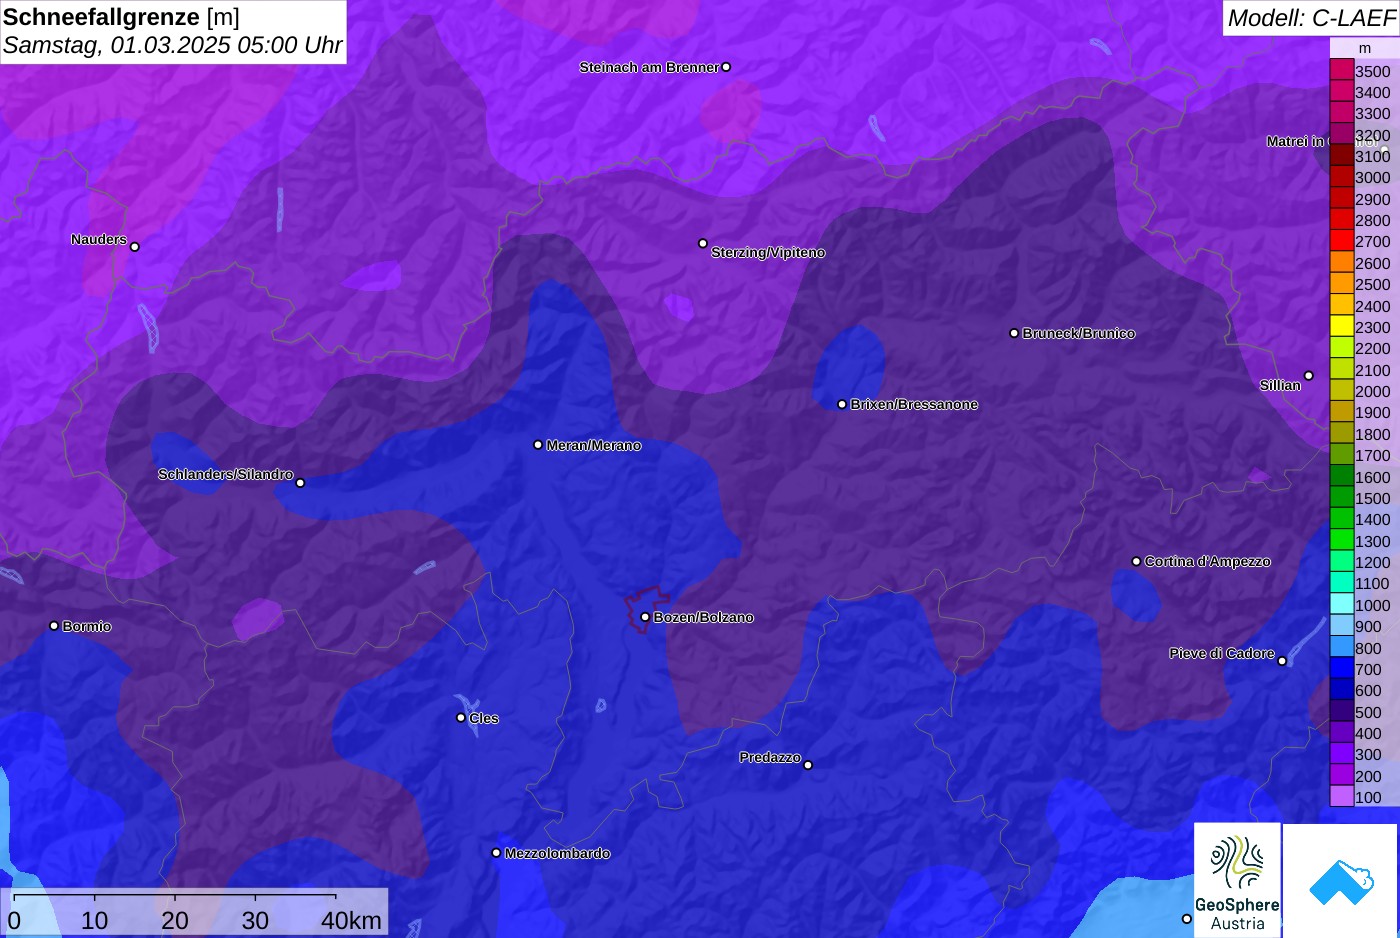Viewport: 1400px width, 938px height.
Task: Click the legend unit header 'm'
Action: (x=1364, y=48)
